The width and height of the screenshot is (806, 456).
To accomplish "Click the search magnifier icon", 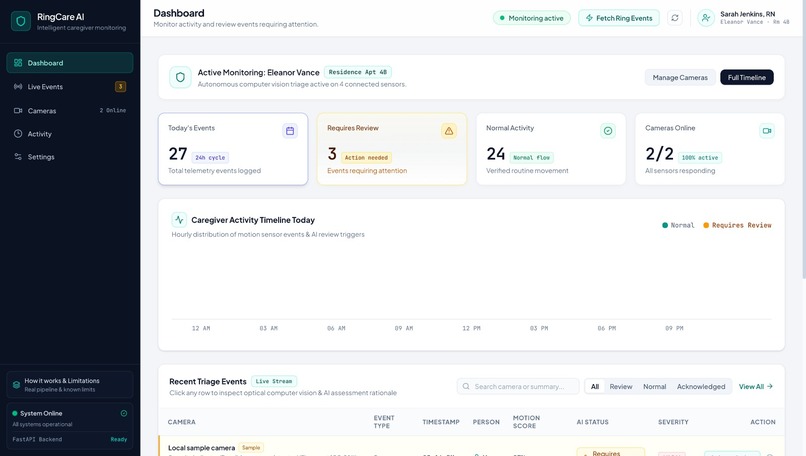I will [x=466, y=387].
